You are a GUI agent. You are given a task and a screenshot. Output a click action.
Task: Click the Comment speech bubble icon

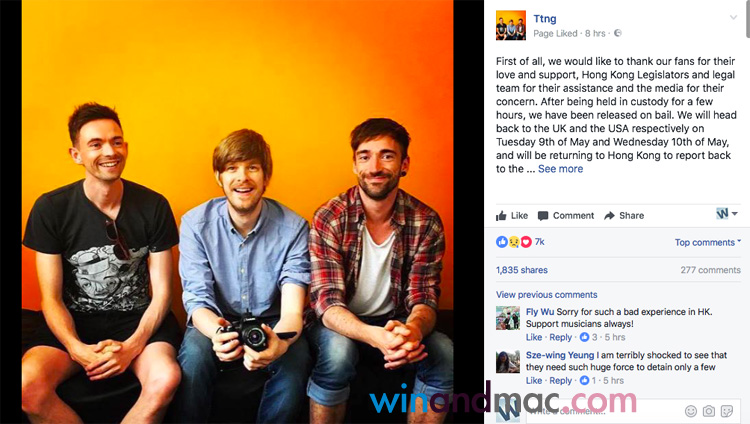tap(543, 216)
